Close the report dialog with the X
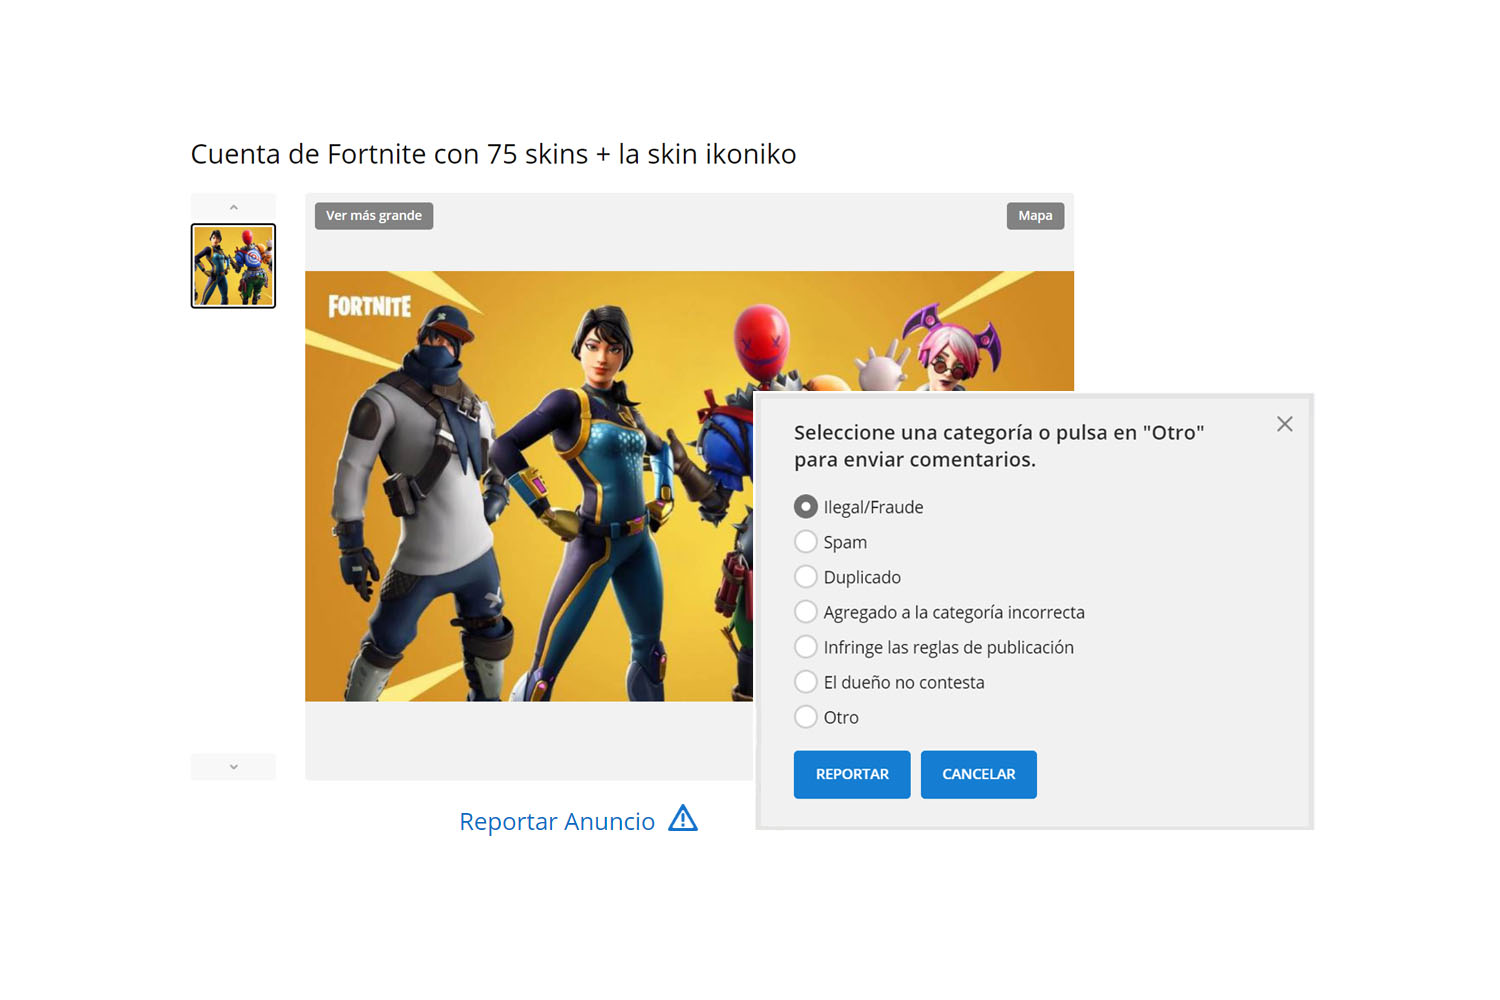The height and width of the screenshot is (1000, 1500). tap(1285, 424)
